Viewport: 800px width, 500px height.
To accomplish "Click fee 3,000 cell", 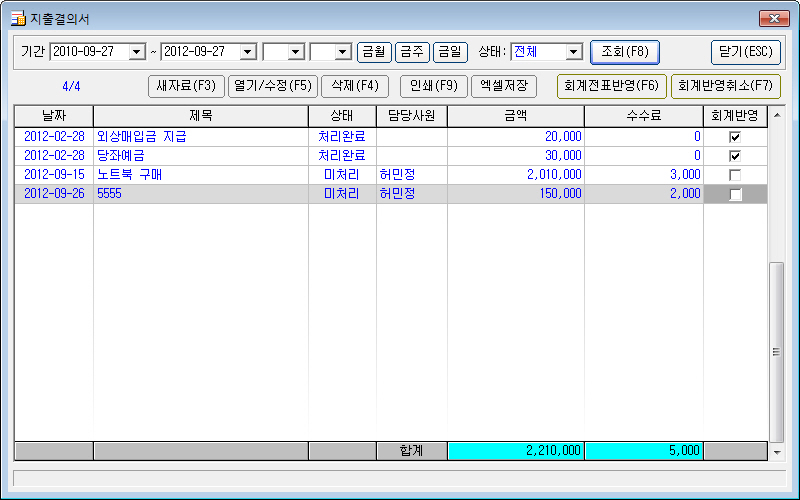I will pos(644,175).
